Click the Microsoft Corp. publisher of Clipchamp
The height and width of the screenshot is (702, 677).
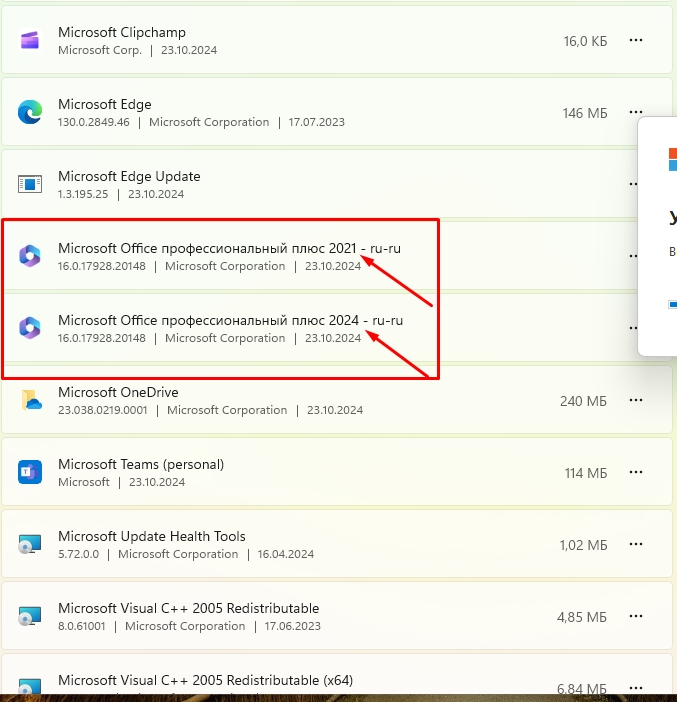[x=100, y=50]
